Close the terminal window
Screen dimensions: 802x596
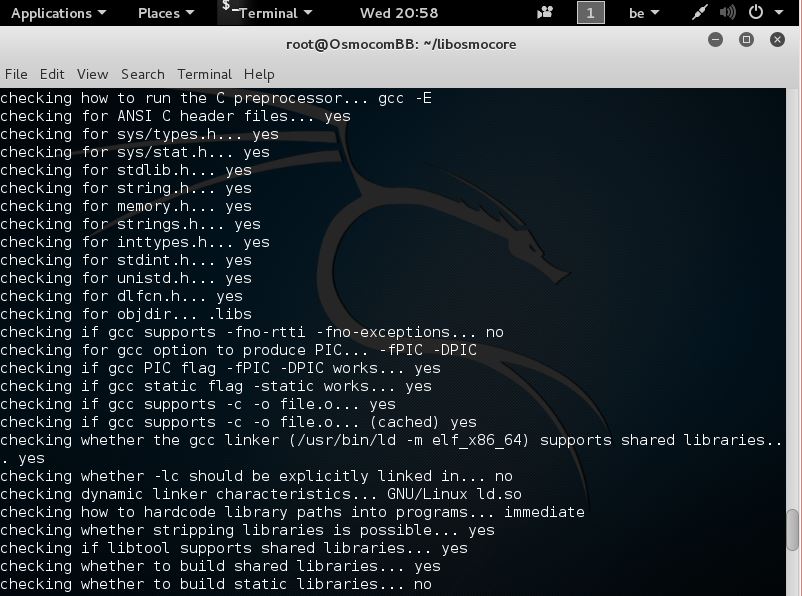(x=777, y=39)
